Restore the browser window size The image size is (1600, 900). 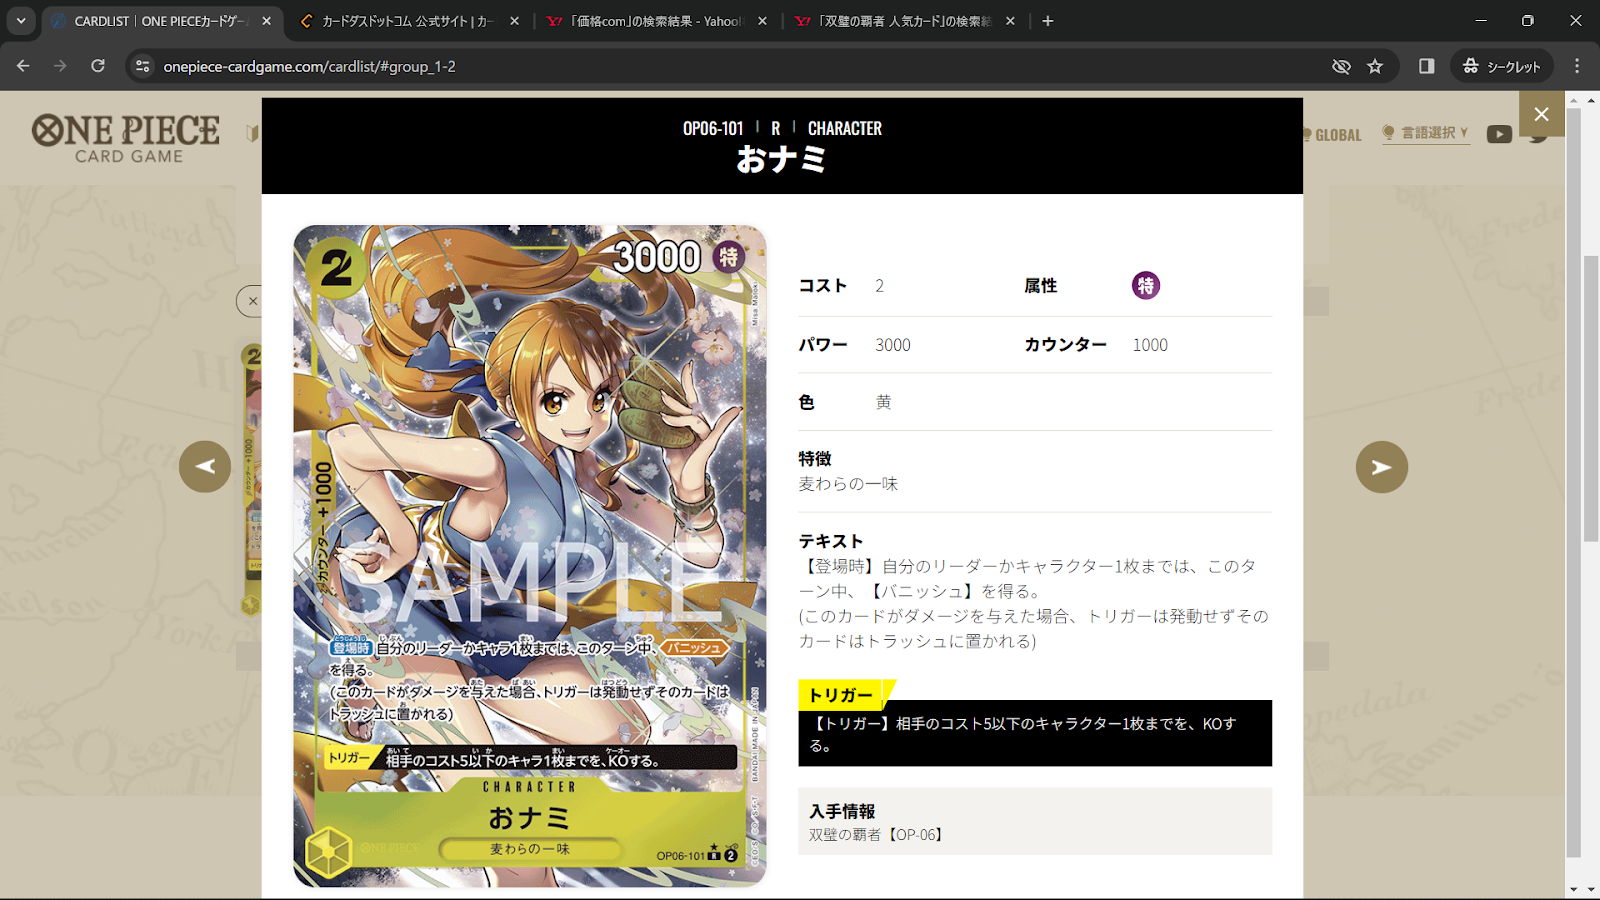tap(1528, 21)
